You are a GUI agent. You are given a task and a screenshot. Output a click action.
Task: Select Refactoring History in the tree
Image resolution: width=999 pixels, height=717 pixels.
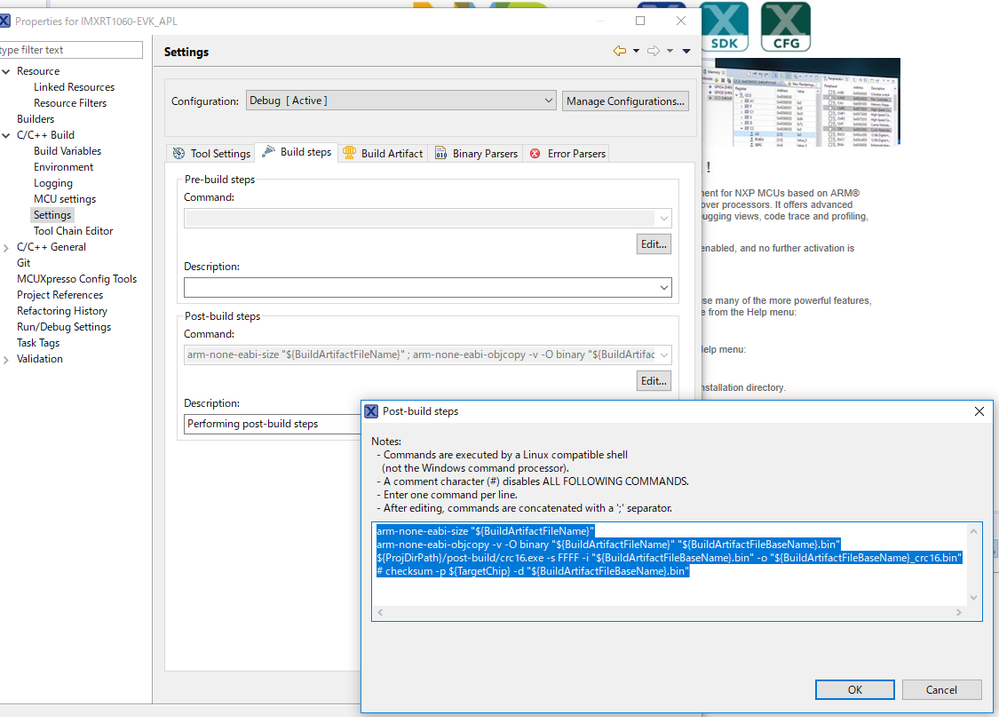(62, 311)
